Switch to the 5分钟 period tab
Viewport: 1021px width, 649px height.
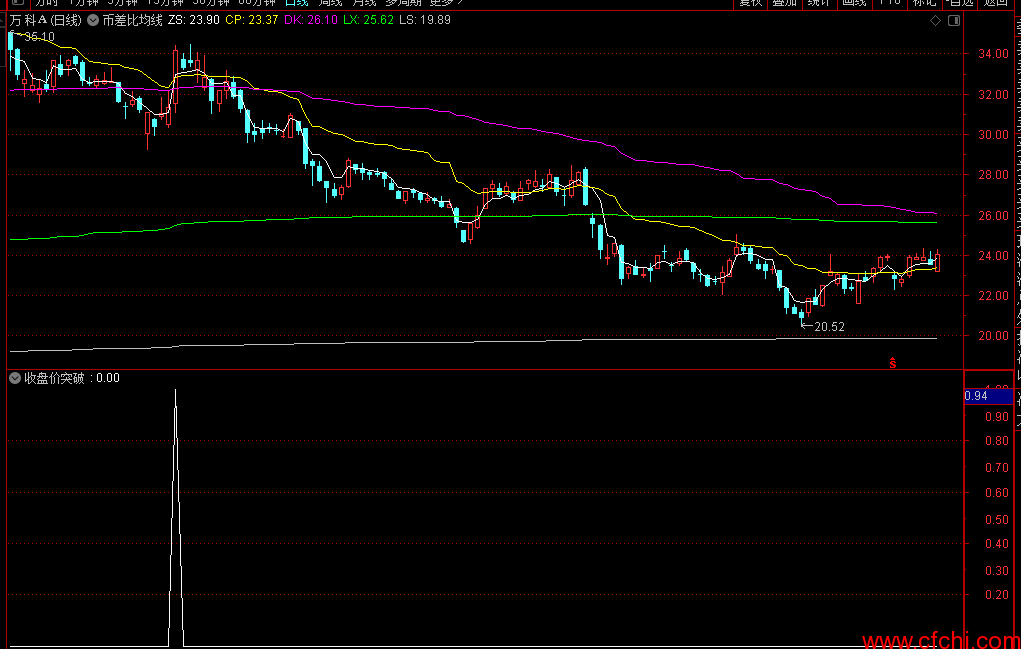click(122, 3)
